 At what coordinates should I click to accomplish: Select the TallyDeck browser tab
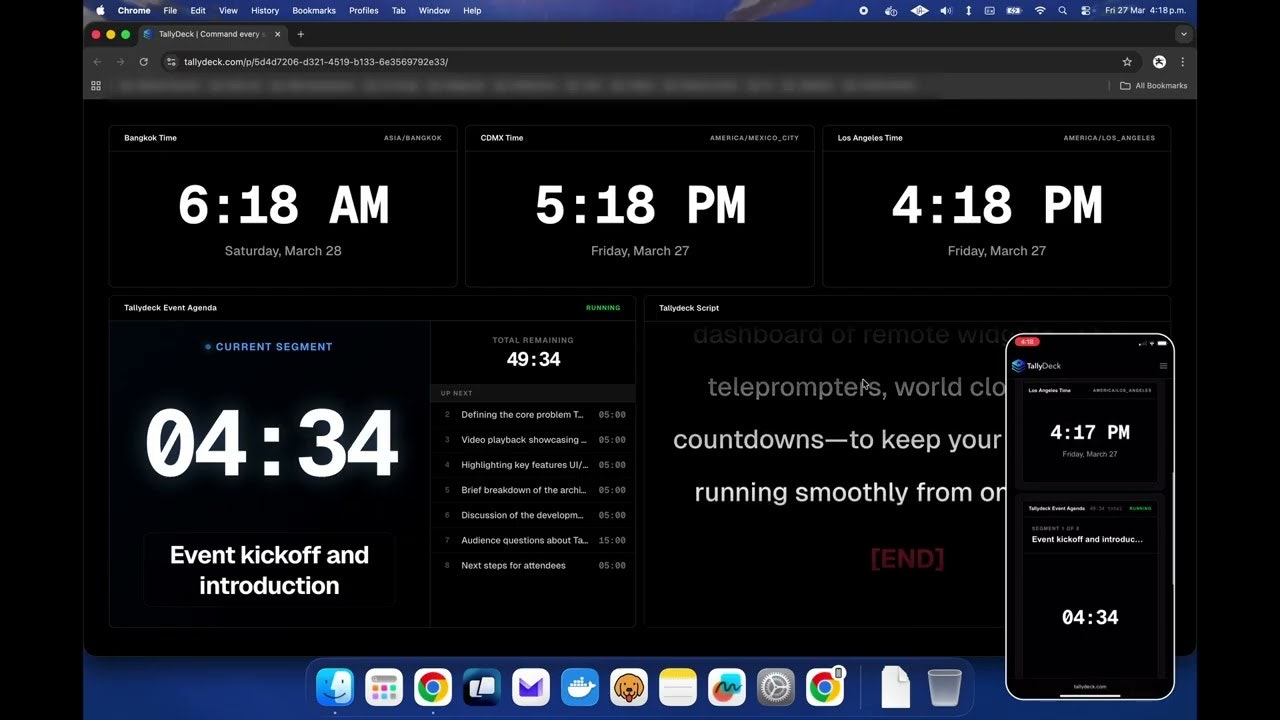pos(212,34)
